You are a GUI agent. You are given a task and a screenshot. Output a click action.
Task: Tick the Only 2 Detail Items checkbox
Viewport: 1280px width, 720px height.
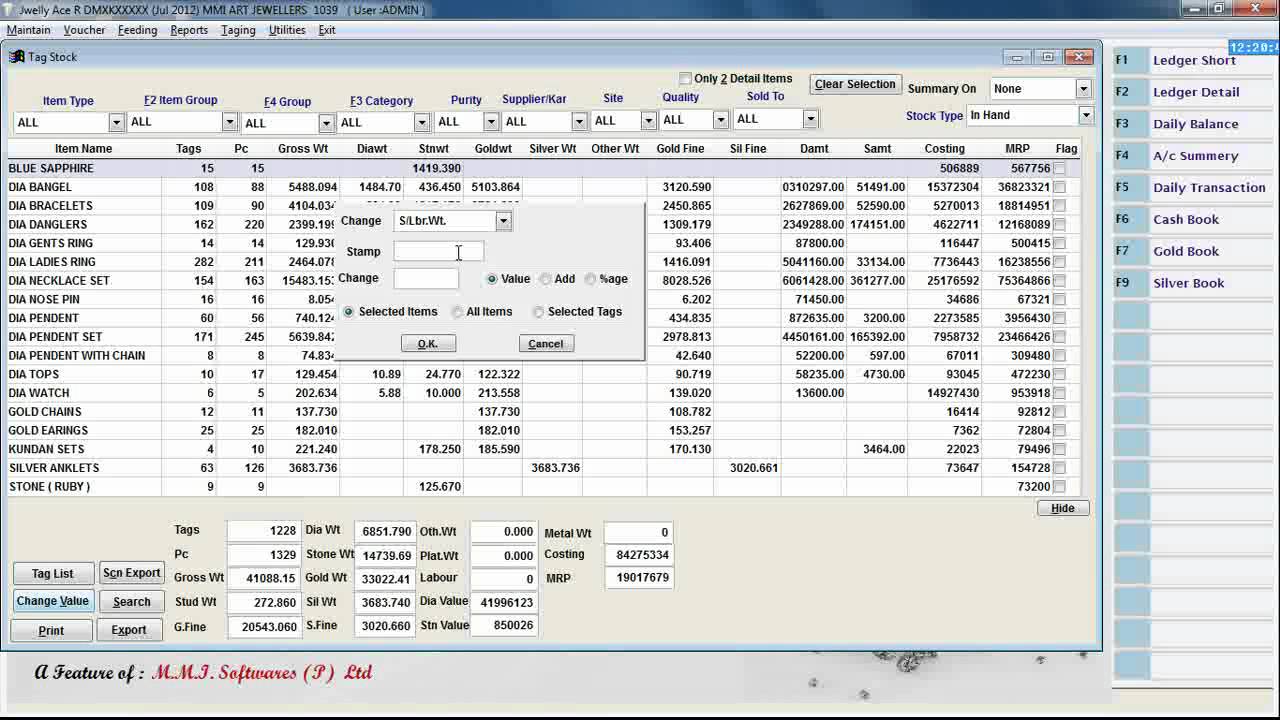[685, 78]
